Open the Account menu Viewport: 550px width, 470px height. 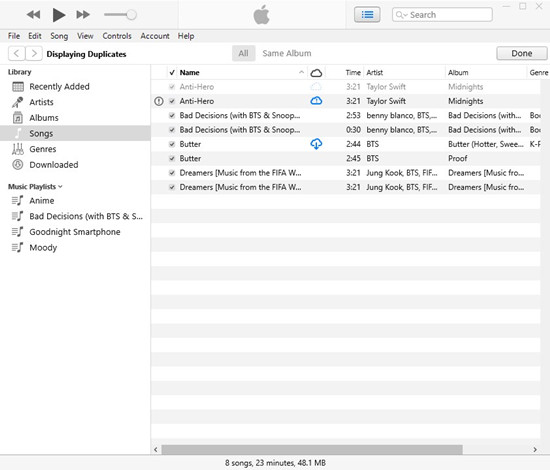click(155, 36)
